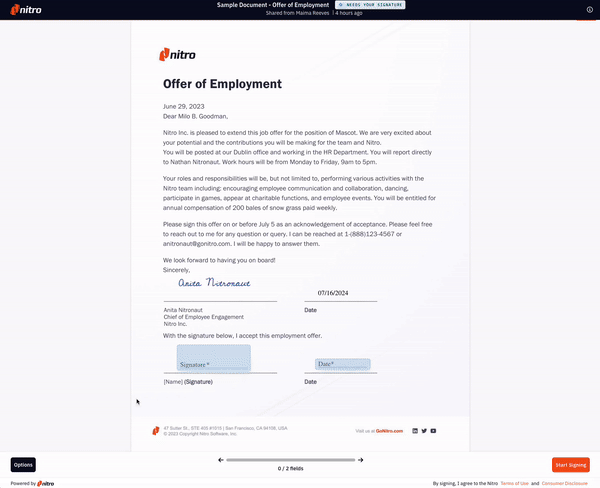The image size is (600, 488).
Task: Visit the GoNitro.com link
Action: pos(389,431)
